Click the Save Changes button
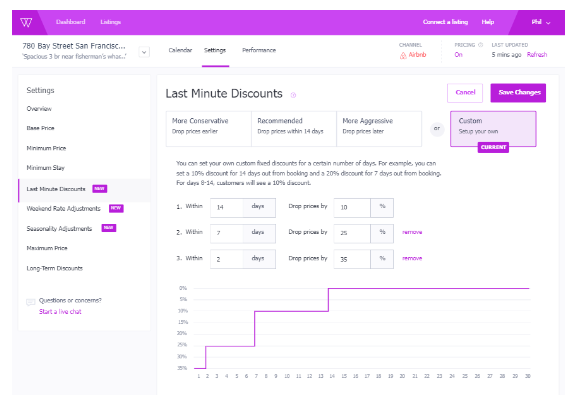Screen dimensions: 572x395 click(x=518, y=93)
